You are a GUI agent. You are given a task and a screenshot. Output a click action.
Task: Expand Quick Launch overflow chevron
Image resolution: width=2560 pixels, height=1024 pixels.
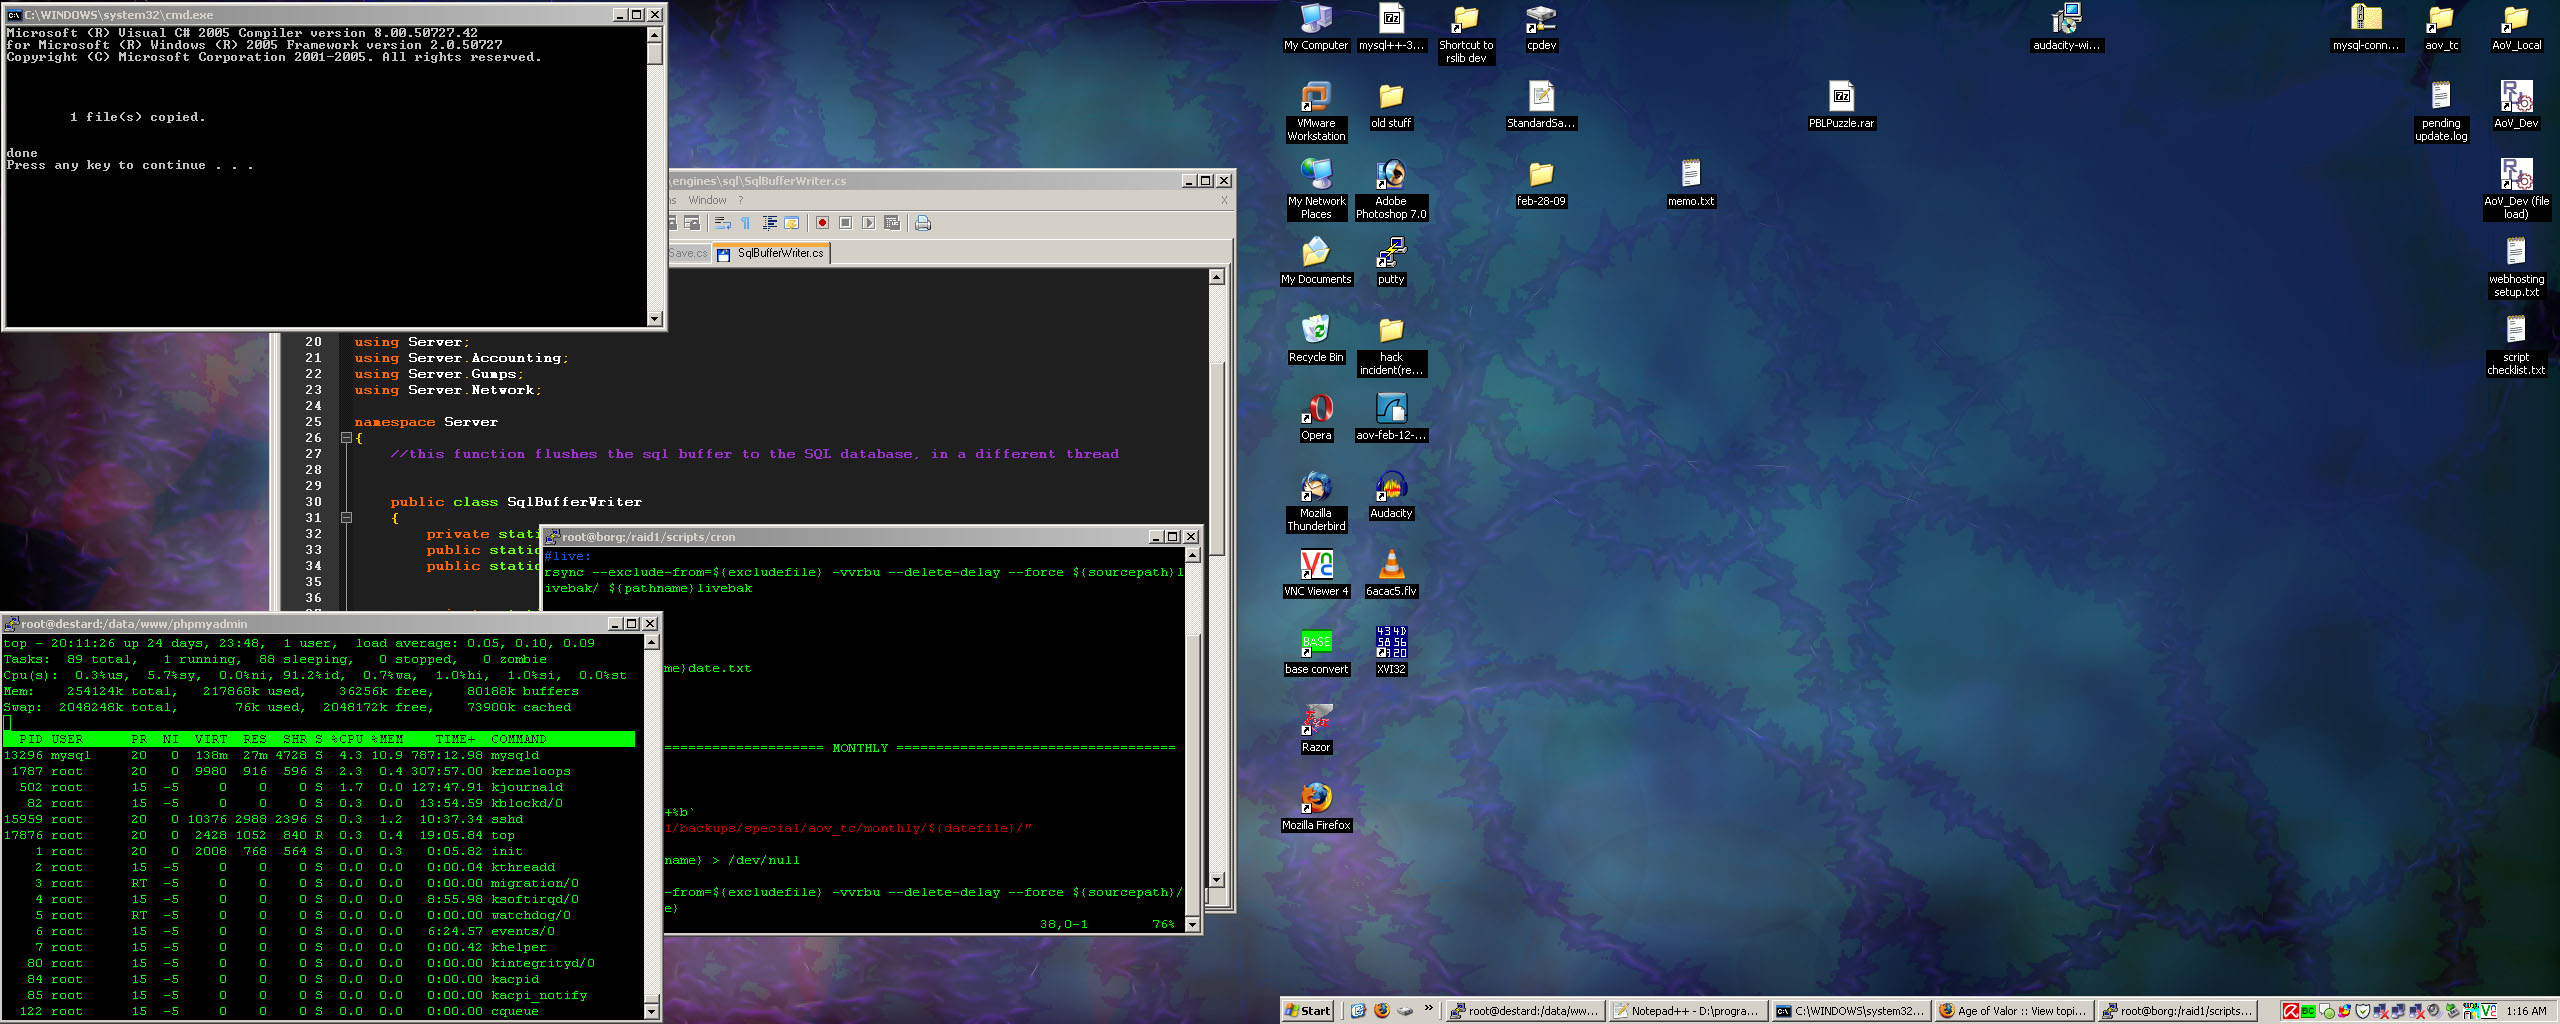pyautogui.click(x=1428, y=1008)
